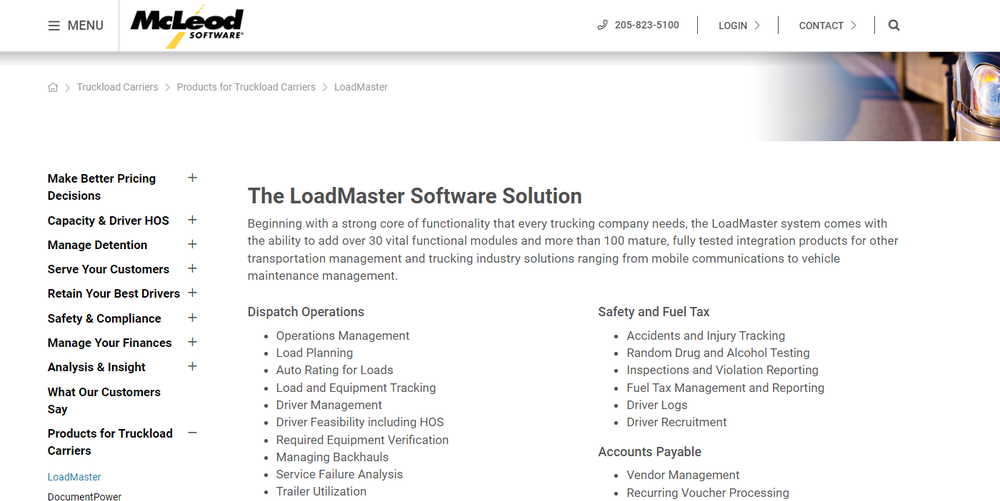Open the search magnifier icon

click(894, 25)
